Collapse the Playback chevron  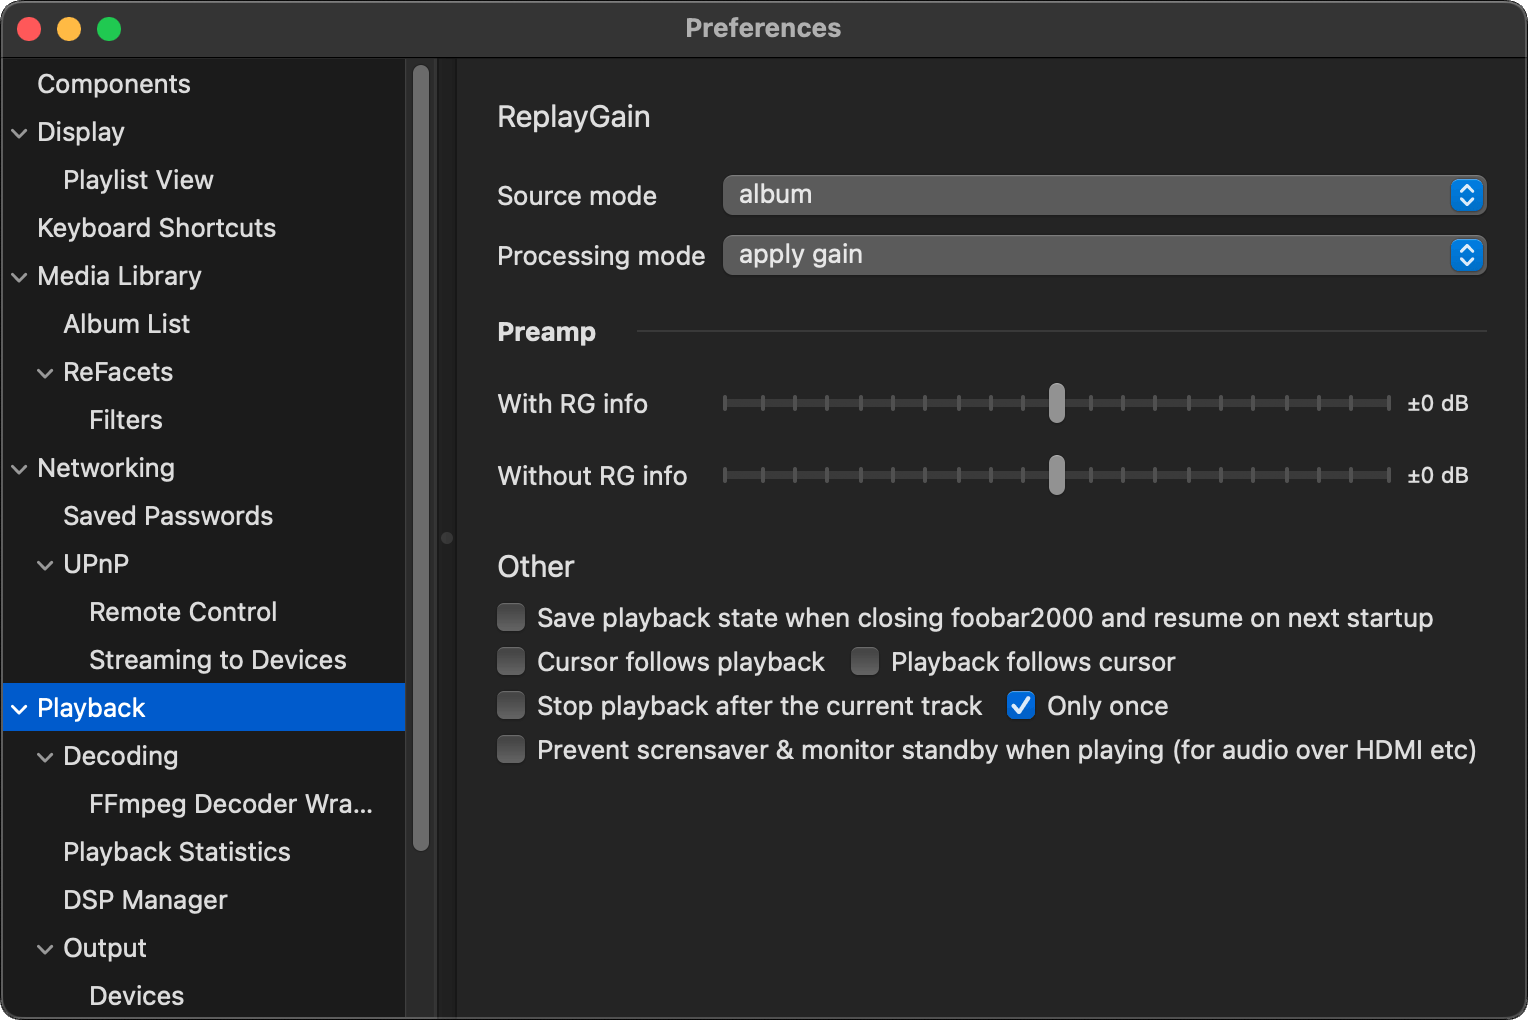(x=19, y=709)
